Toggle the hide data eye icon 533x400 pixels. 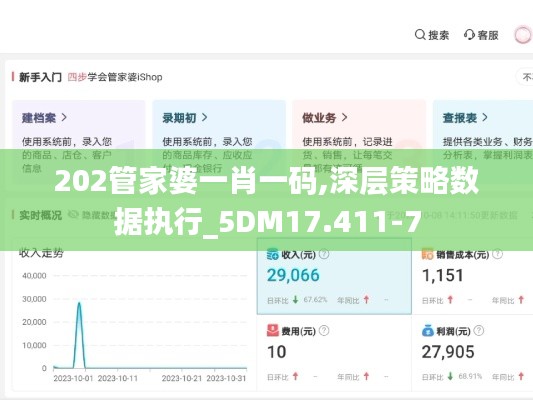73,214
